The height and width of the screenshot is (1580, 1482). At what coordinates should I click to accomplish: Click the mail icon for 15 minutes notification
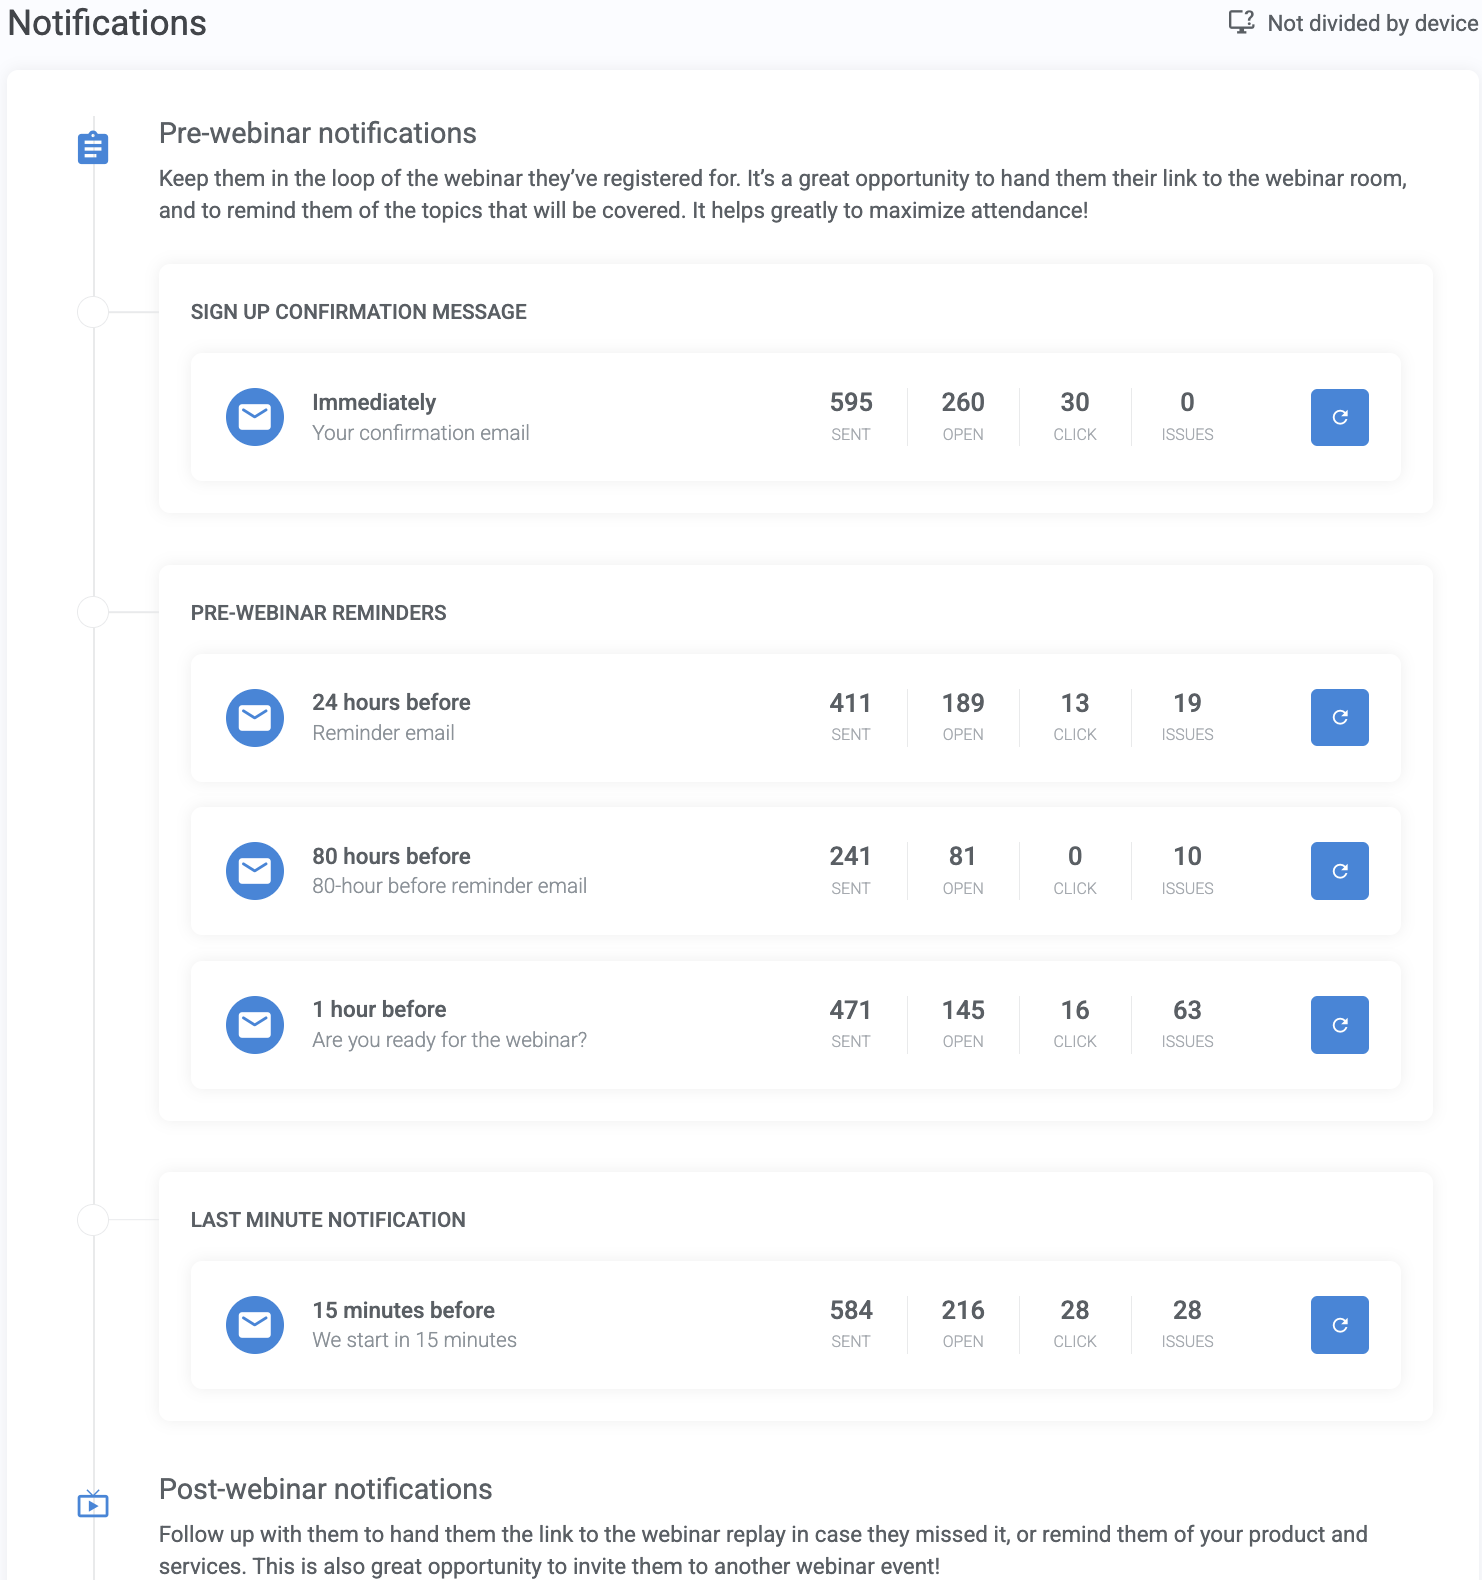(x=255, y=1325)
